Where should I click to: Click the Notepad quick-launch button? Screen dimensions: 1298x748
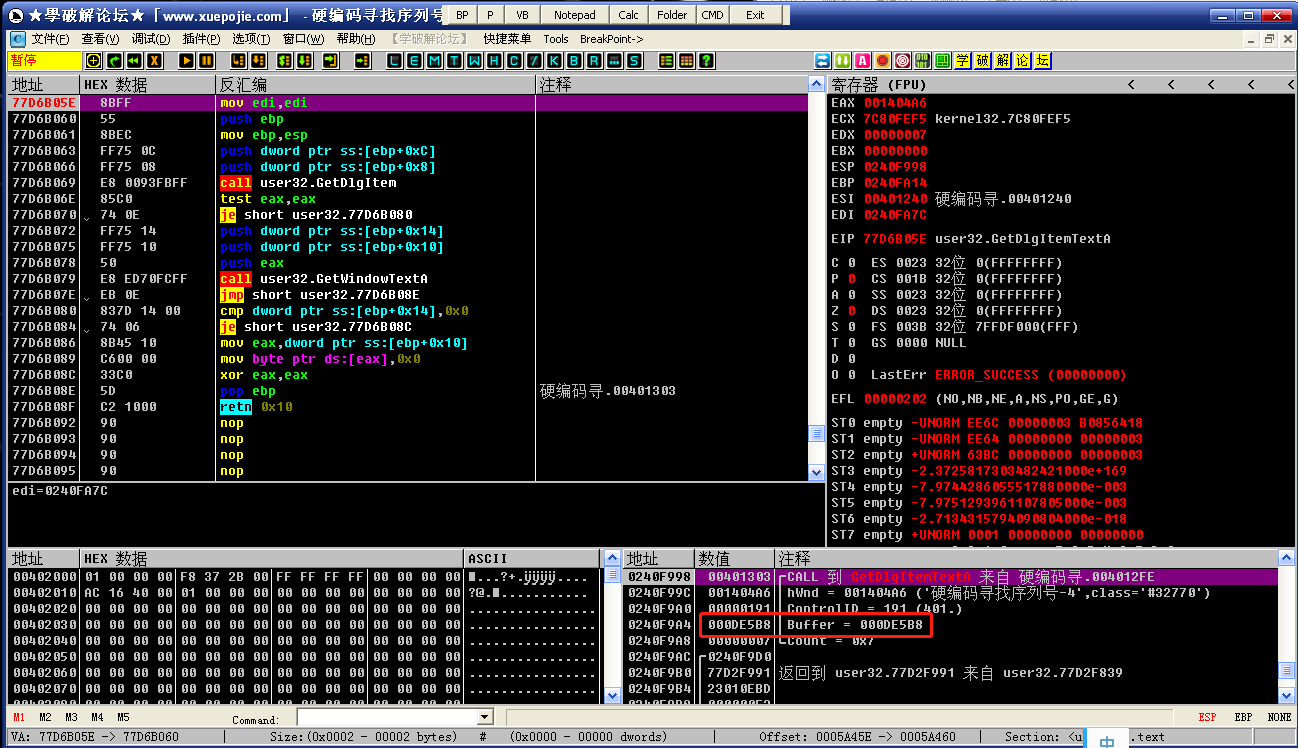[575, 15]
